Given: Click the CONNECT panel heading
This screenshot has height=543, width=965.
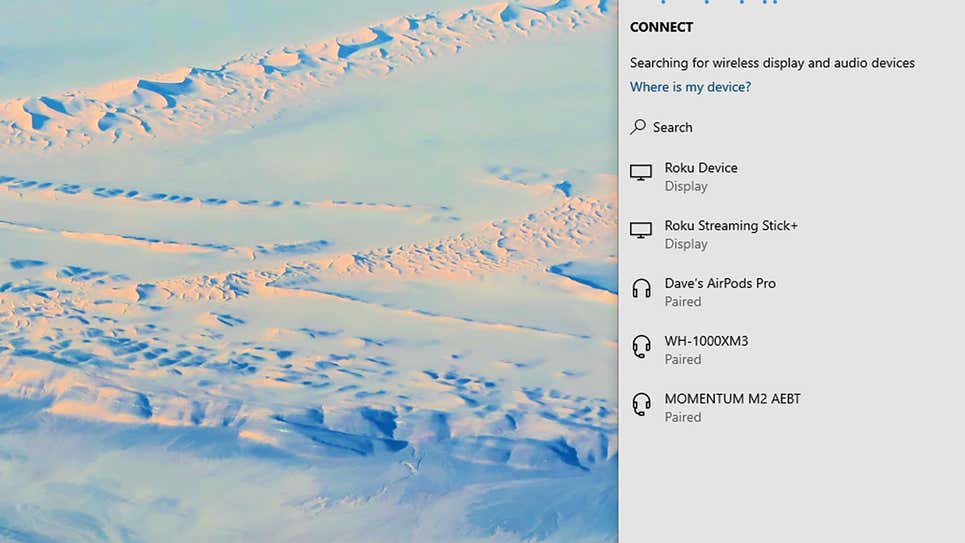Looking at the screenshot, I should pos(661,27).
